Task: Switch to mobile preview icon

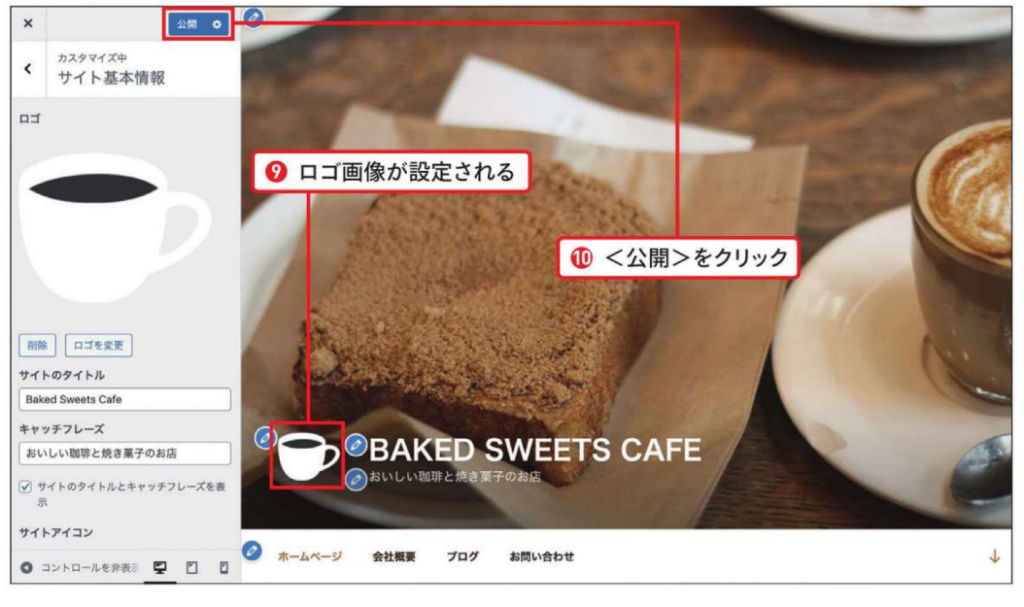Action: [224, 567]
